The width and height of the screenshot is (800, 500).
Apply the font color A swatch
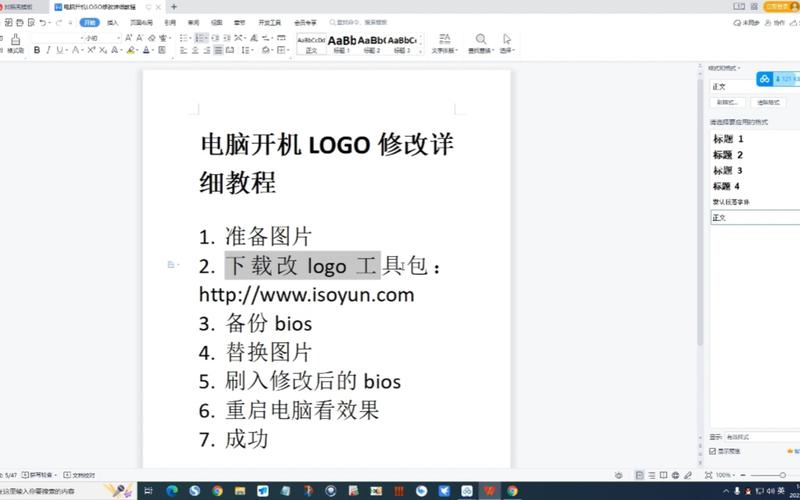[x=146, y=50]
